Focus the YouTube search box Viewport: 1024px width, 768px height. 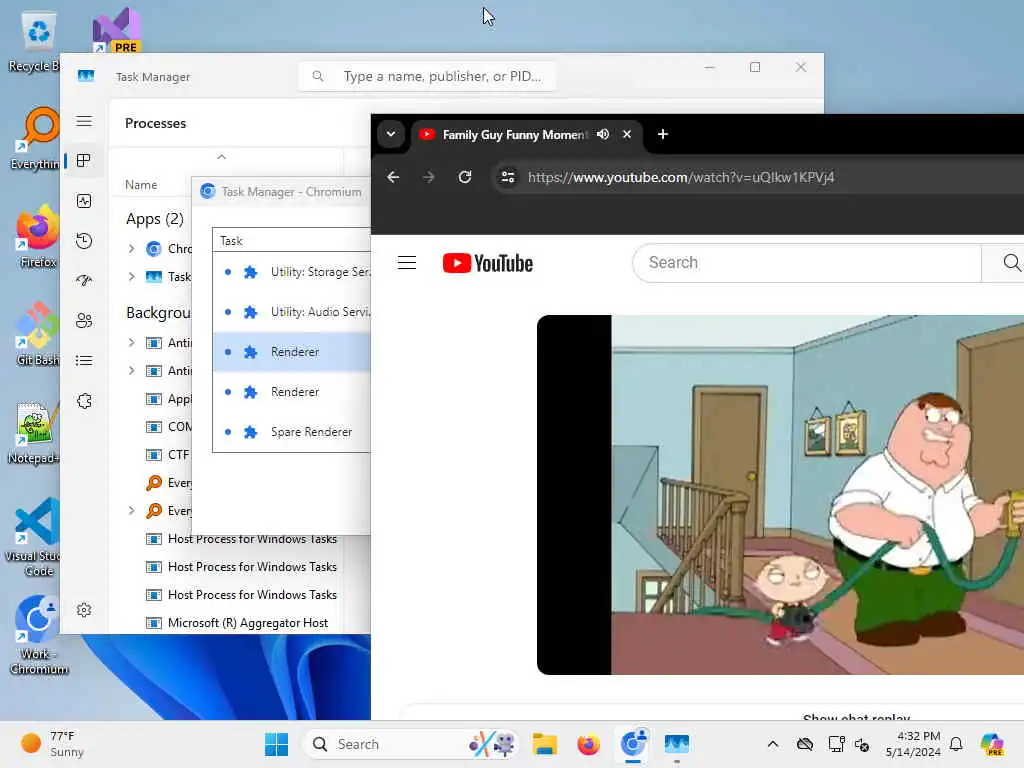click(x=807, y=263)
